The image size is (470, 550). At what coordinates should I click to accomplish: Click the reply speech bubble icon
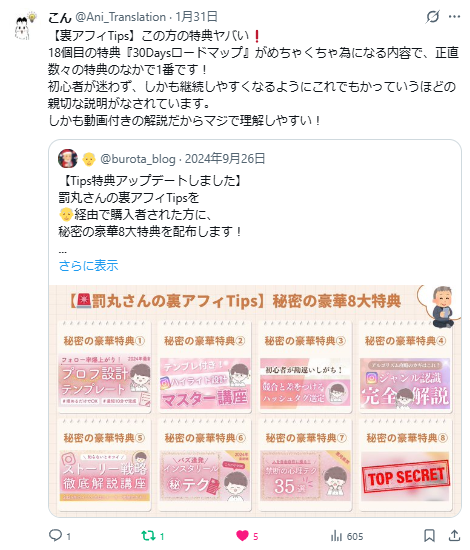(x=55, y=536)
